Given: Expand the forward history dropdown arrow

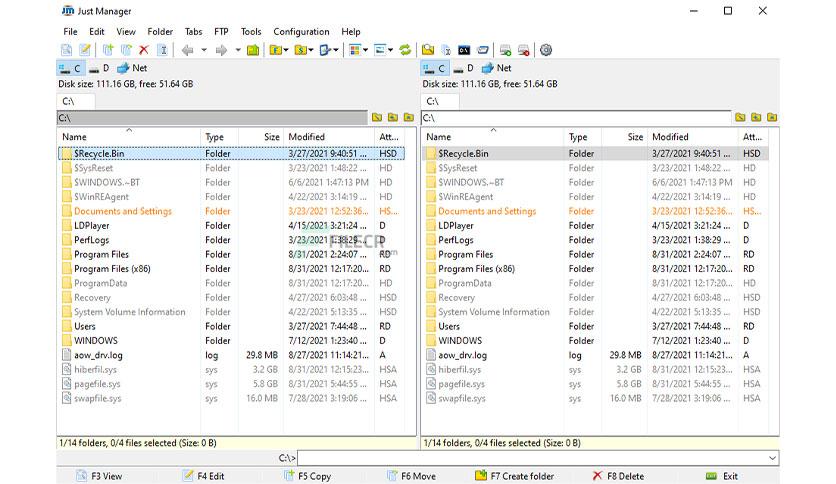Looking at the screenshot, I should 238,50.
